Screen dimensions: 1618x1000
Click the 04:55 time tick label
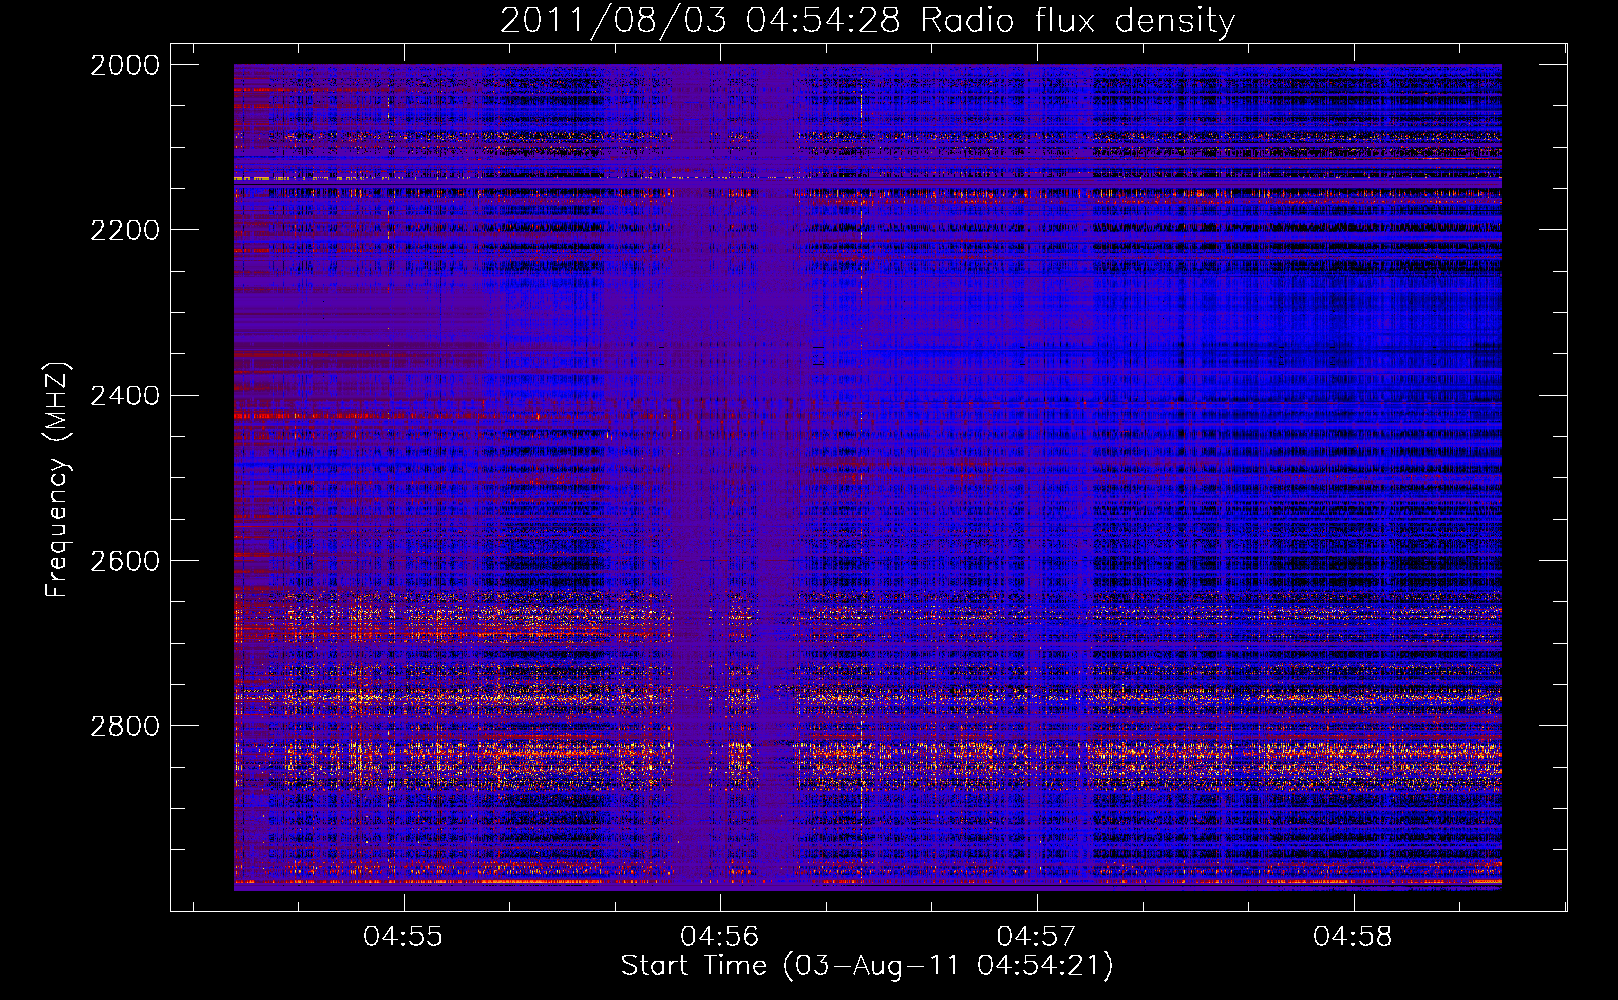click(x=403, y=936)
